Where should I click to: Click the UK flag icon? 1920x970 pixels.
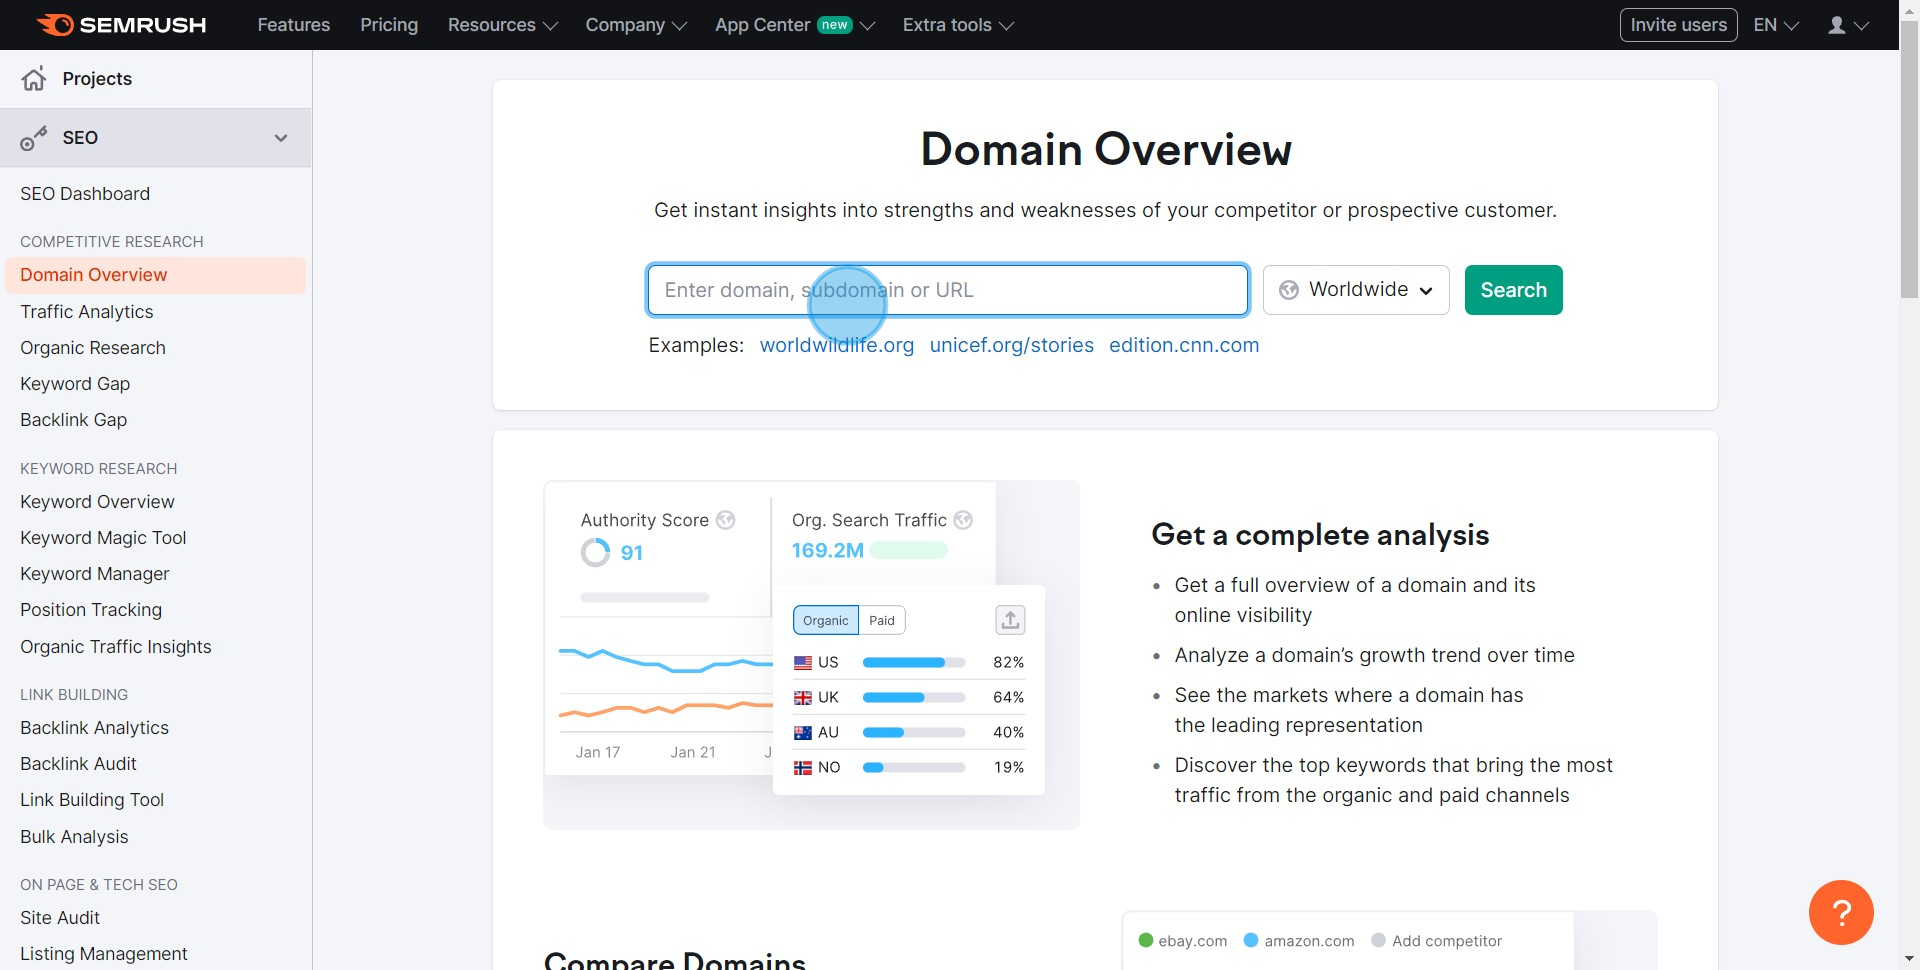pyautogui.click(x=803, y=698)
